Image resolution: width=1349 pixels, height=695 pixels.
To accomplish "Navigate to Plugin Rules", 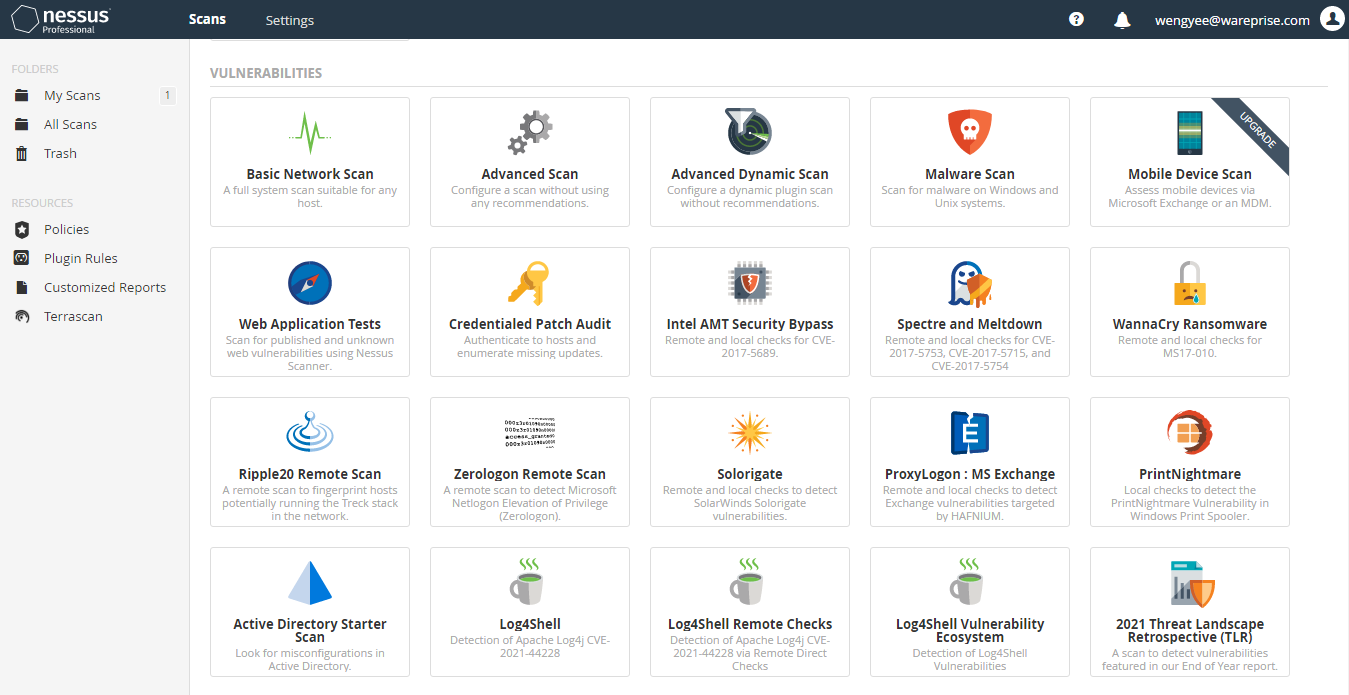I will coord(80,259).
